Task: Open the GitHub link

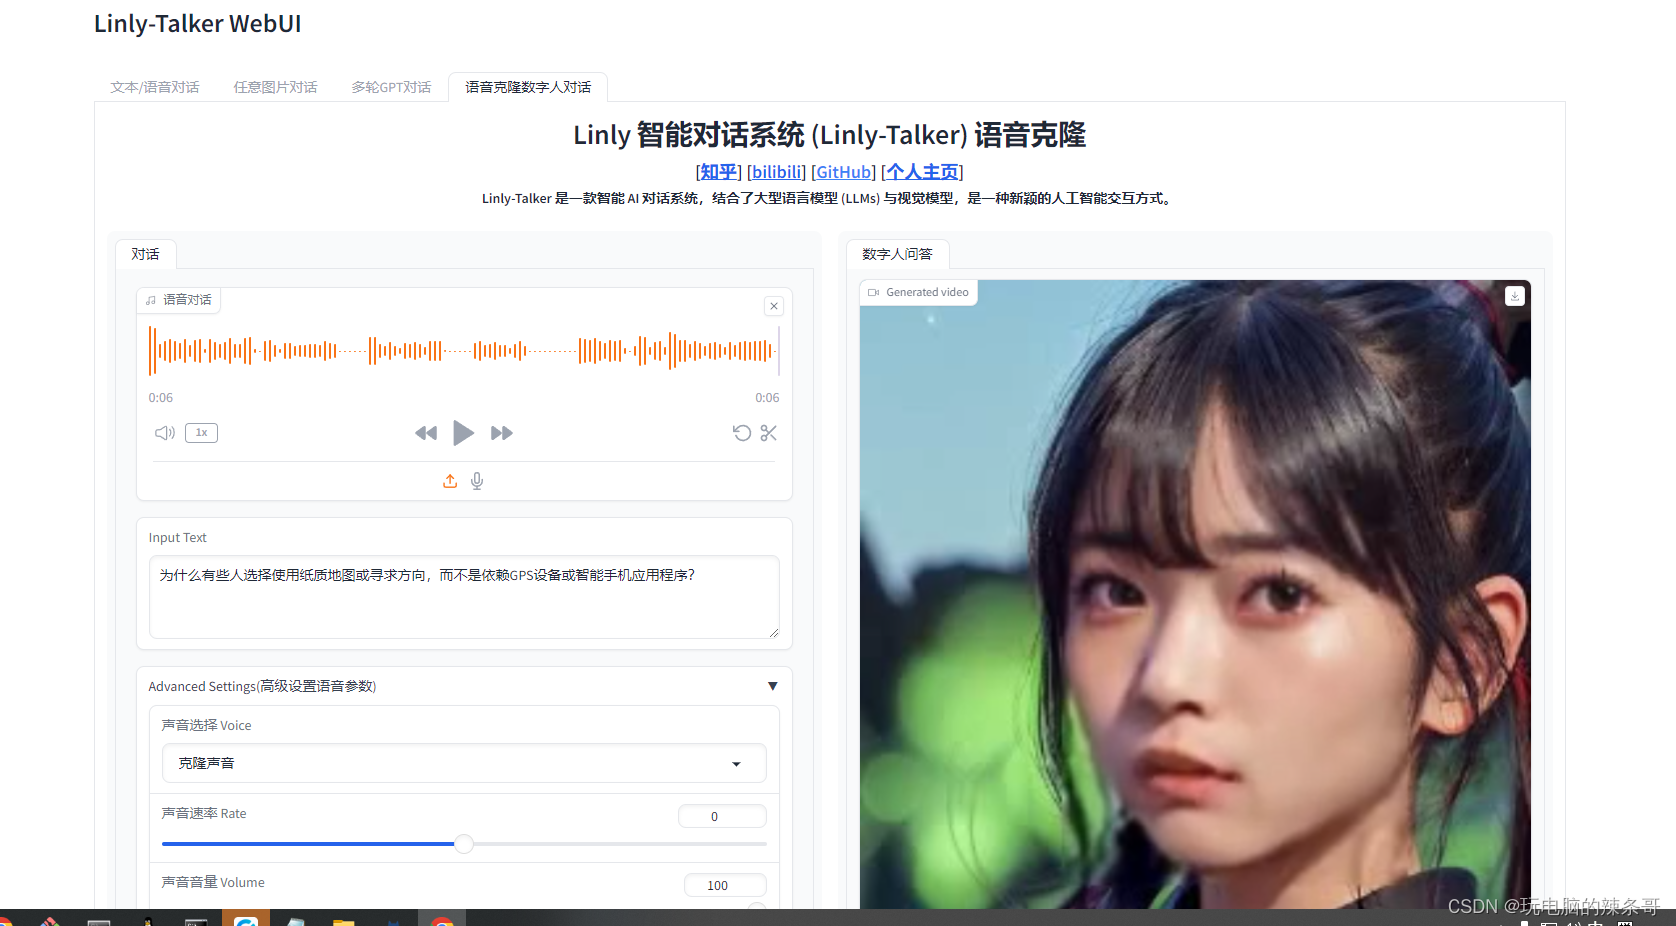Action: coord(843,172)
